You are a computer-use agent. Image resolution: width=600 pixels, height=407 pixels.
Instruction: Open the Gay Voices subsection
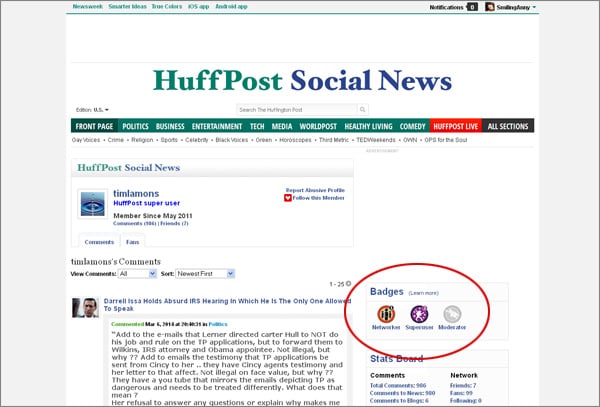tap(86, 140)
